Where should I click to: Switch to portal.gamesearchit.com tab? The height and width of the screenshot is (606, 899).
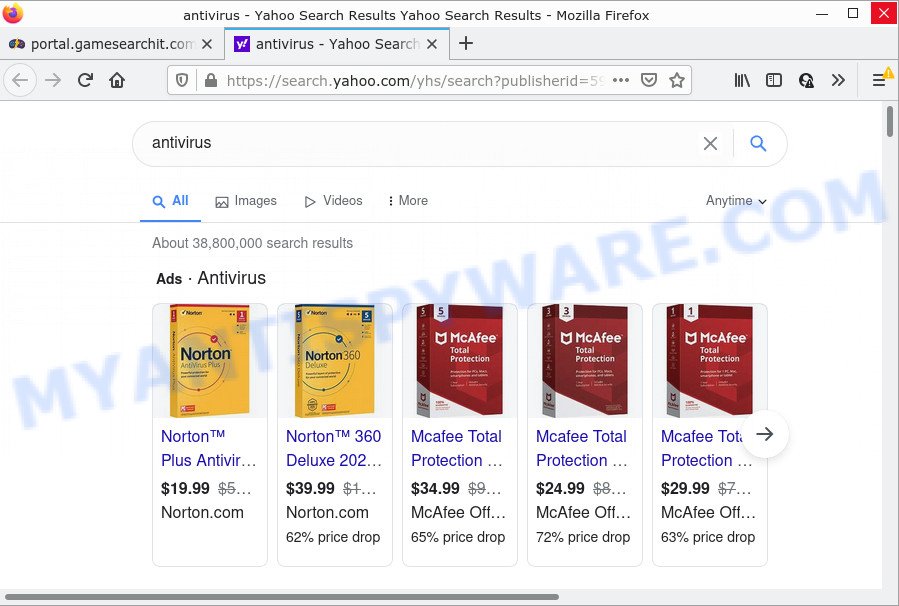click(111, 44)
